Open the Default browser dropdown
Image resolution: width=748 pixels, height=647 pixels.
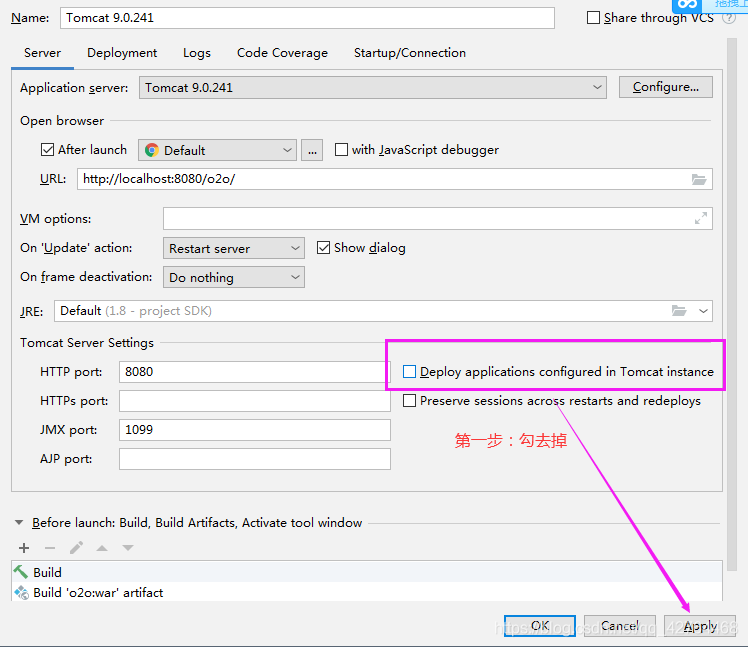tap(217, 150)
